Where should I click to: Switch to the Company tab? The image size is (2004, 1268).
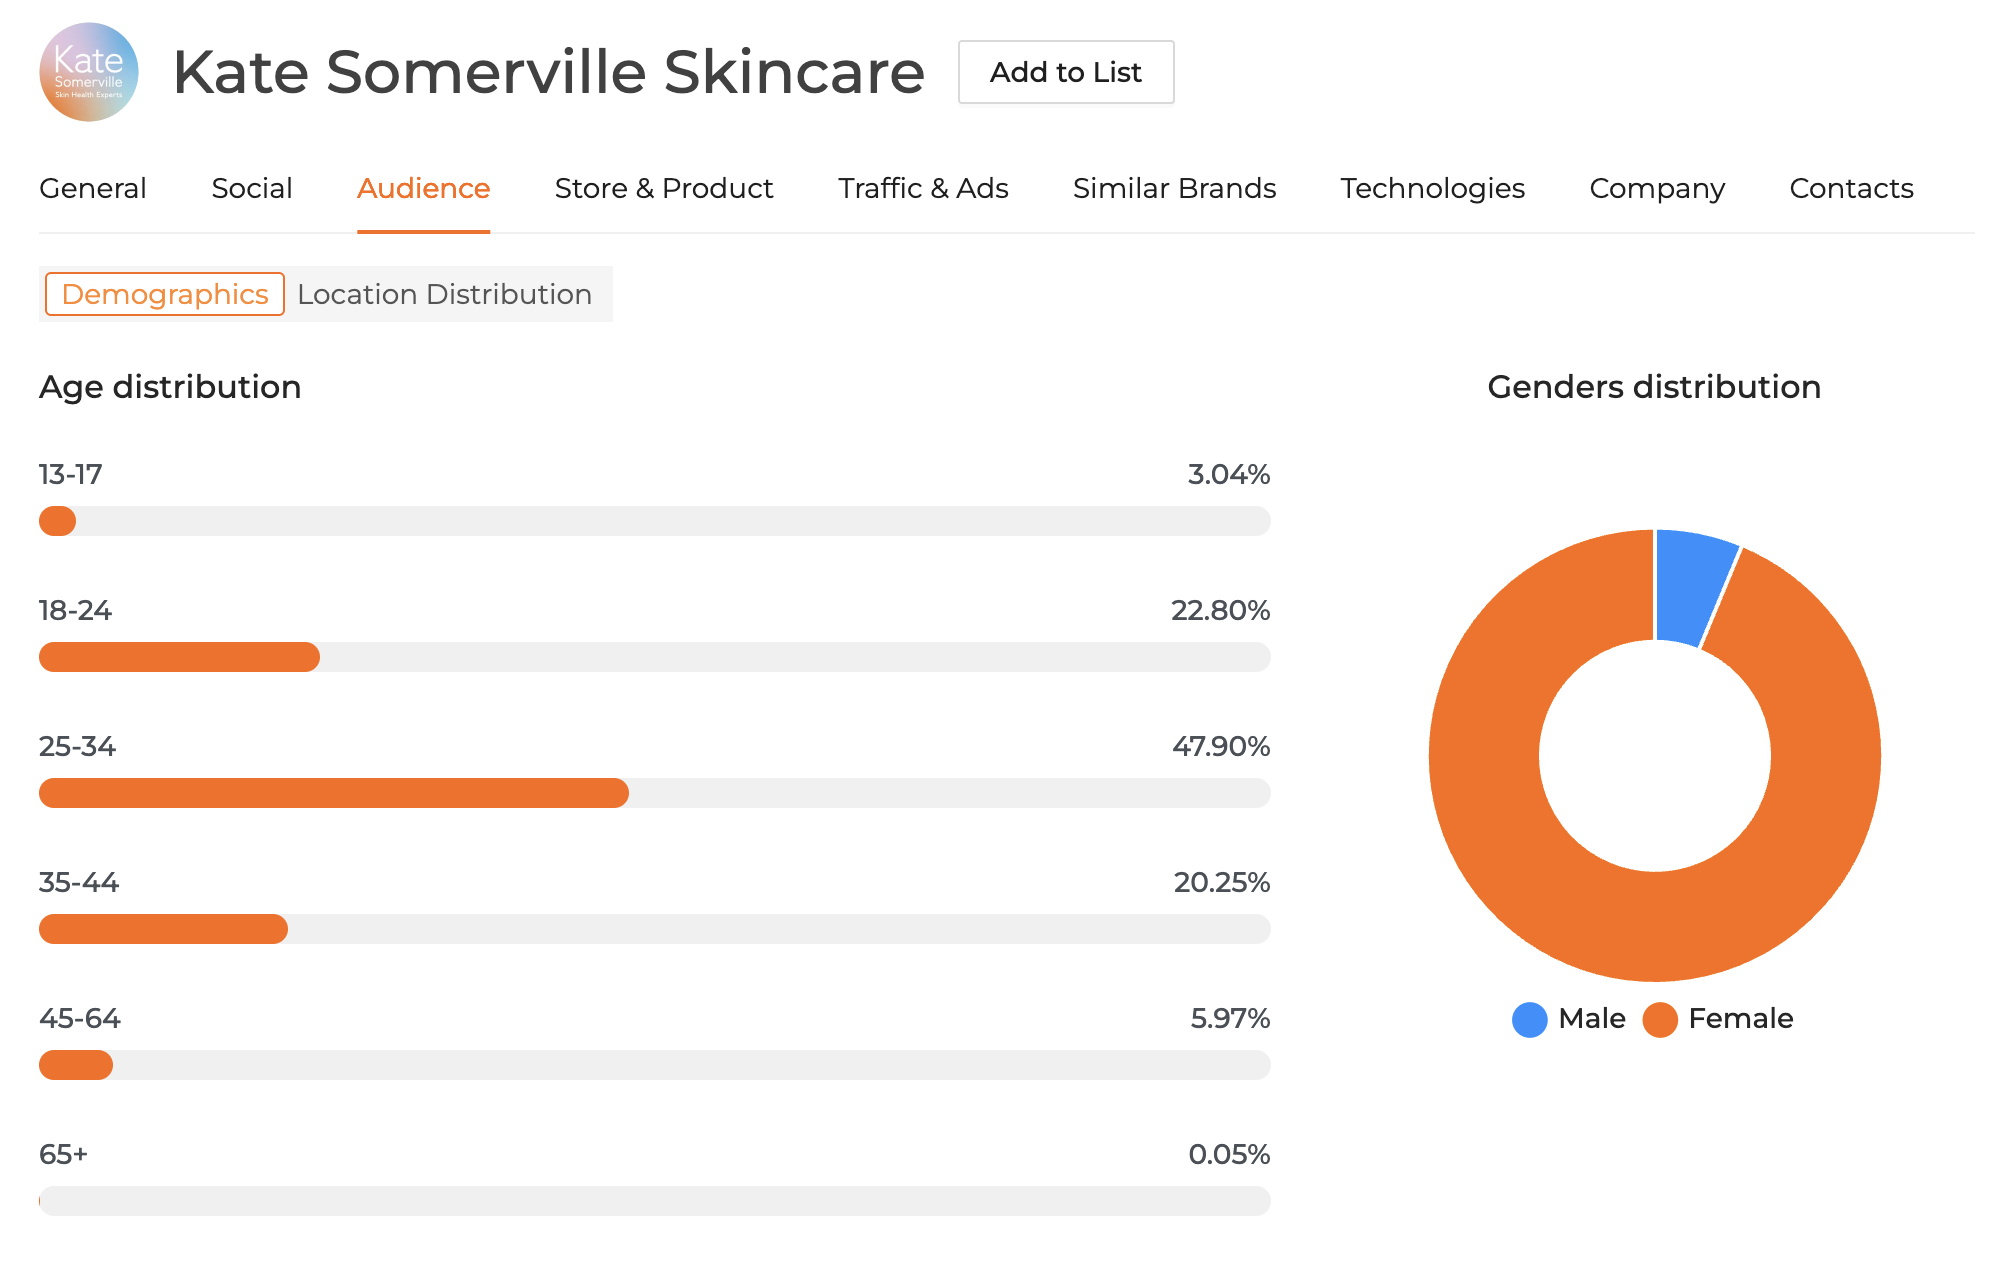click(1656, 188)
